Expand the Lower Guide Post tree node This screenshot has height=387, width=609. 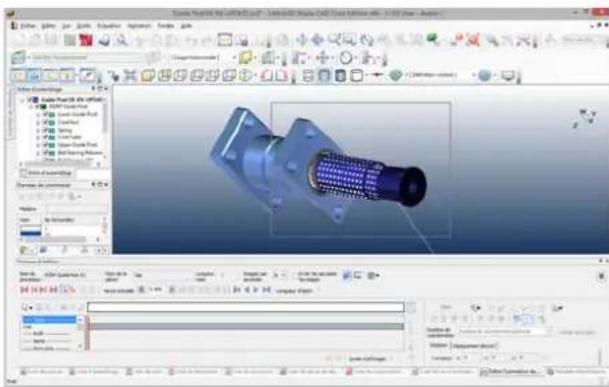pyautogui.click(x=38, y=115)
